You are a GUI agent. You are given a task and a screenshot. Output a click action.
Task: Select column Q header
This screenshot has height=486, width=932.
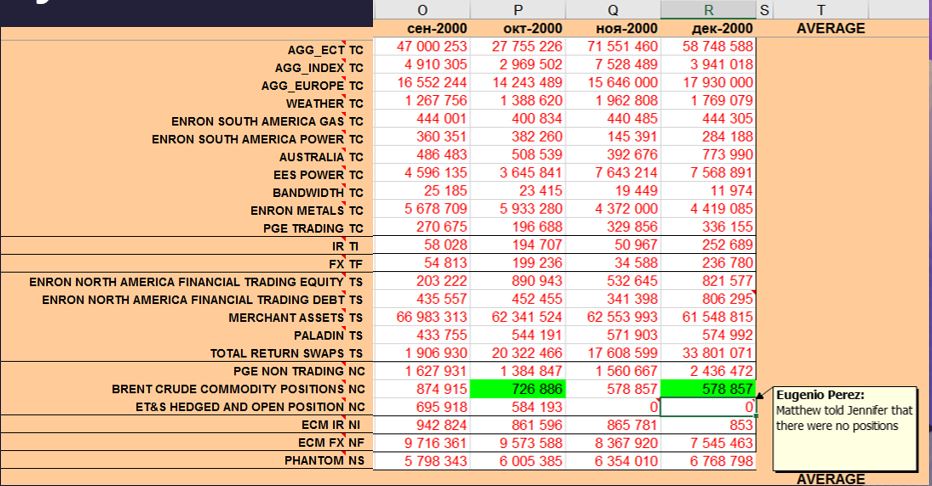pyautogui.click(x=613, y=10)
